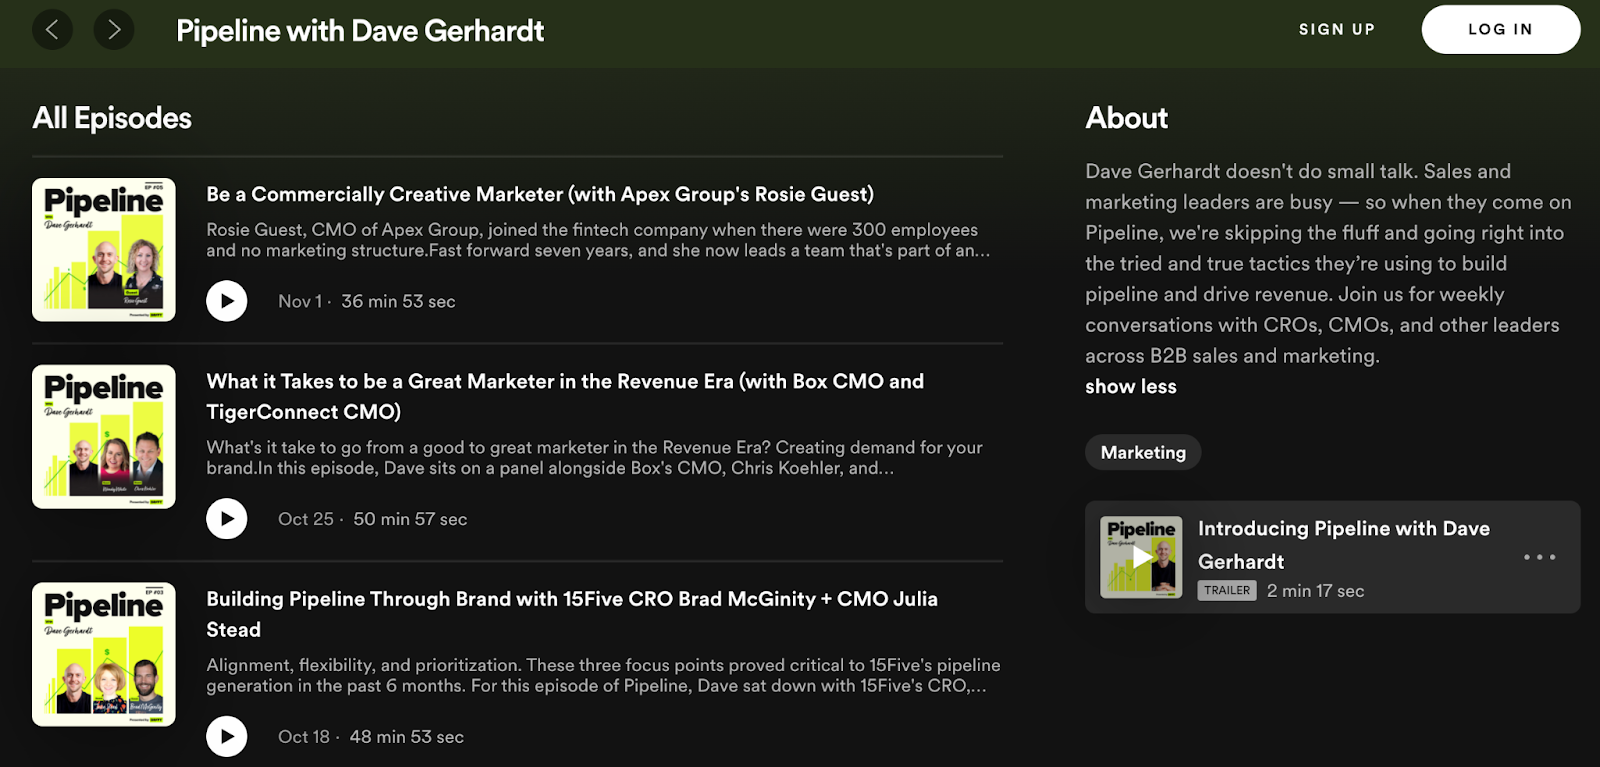The image size is (1600, 767).
Task: Open the trailer's three-dot more options menu
Action: pos(1539,557)
